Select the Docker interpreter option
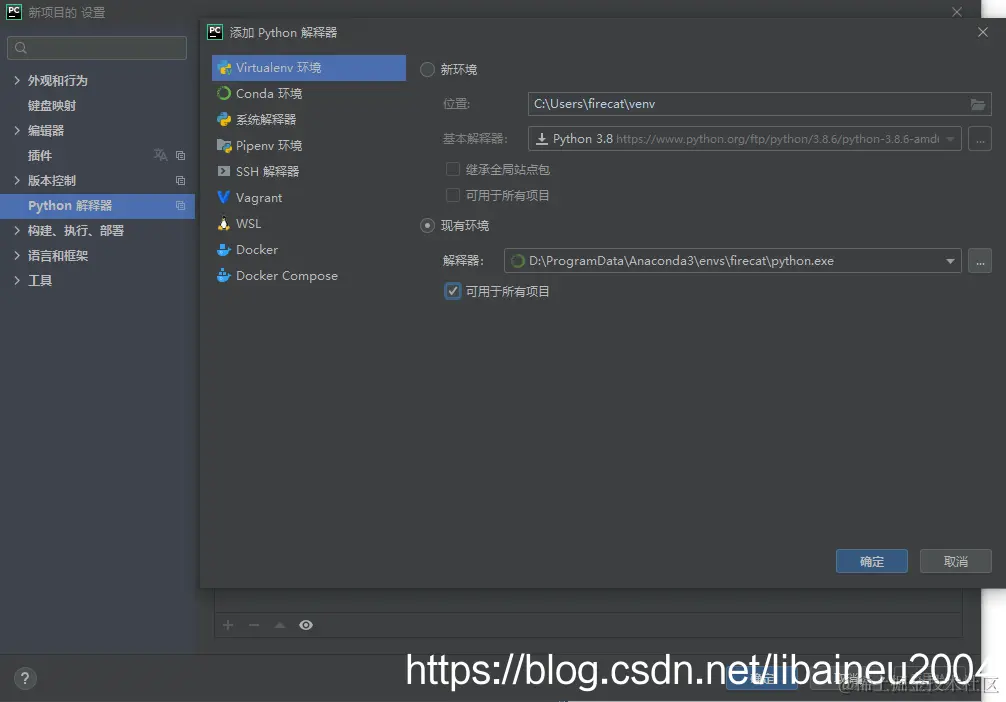This screenshot has width=1006, height=702. tap(309, 250)
